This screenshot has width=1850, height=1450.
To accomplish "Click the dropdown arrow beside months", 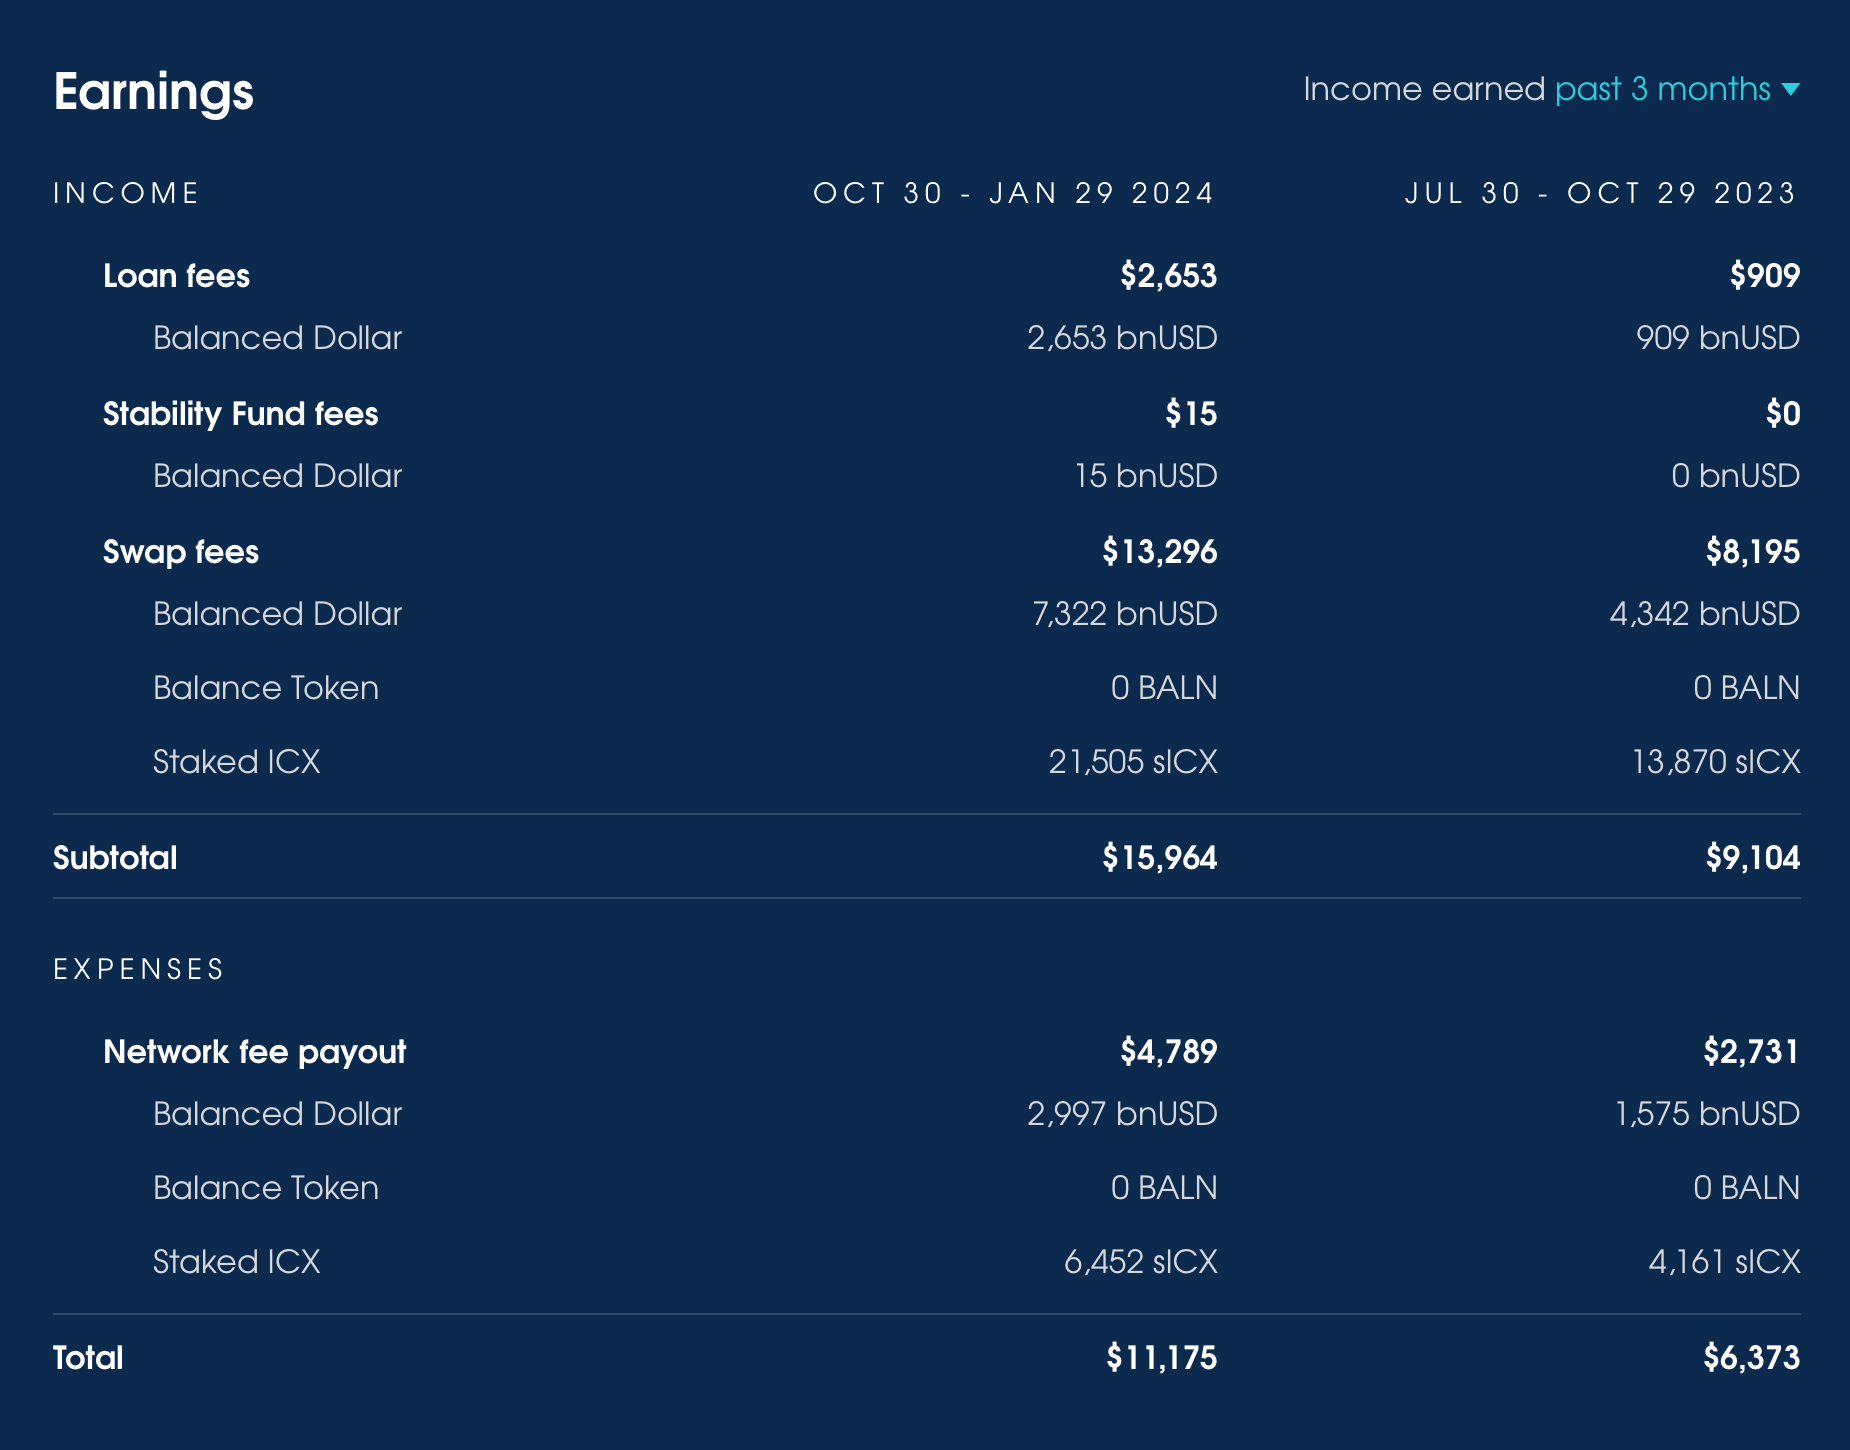I will (x=1791, y=90).
